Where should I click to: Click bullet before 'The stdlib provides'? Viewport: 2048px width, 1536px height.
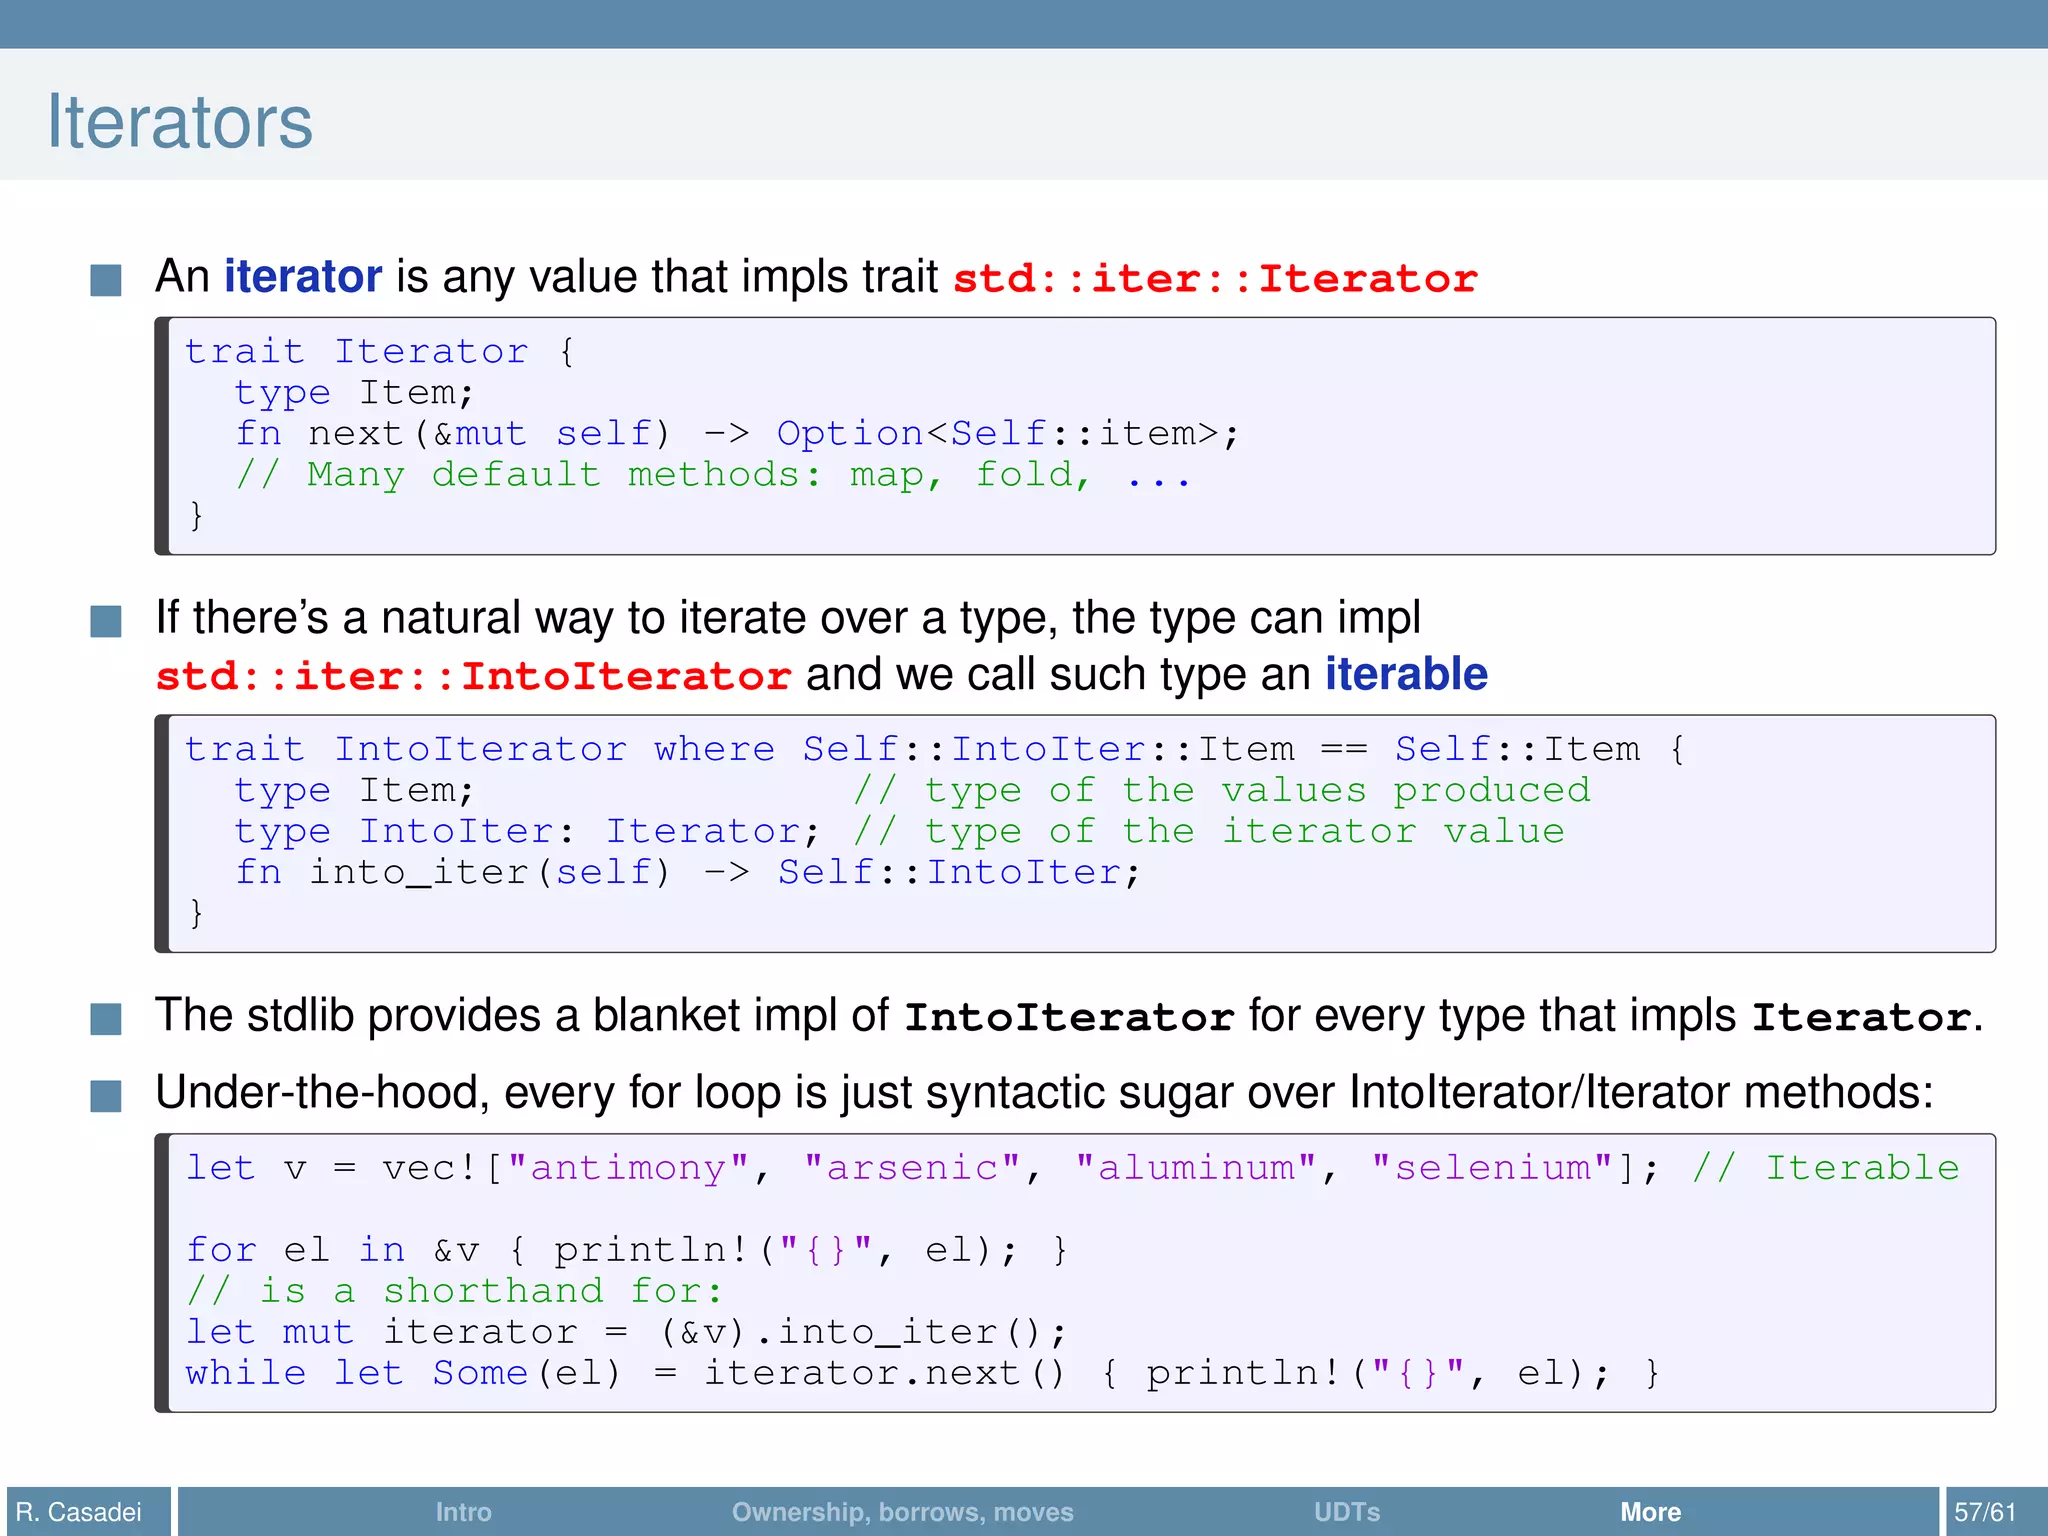pos(106,1019)
